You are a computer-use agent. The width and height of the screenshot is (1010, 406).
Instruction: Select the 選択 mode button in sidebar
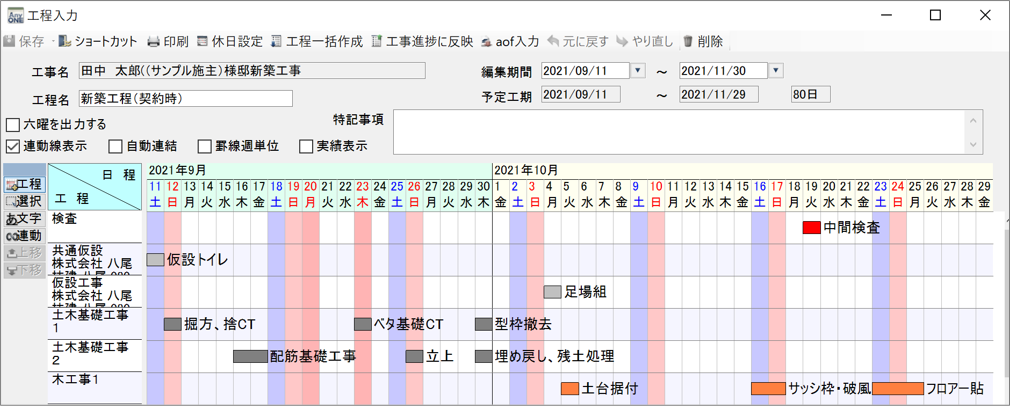pos(24,202)
